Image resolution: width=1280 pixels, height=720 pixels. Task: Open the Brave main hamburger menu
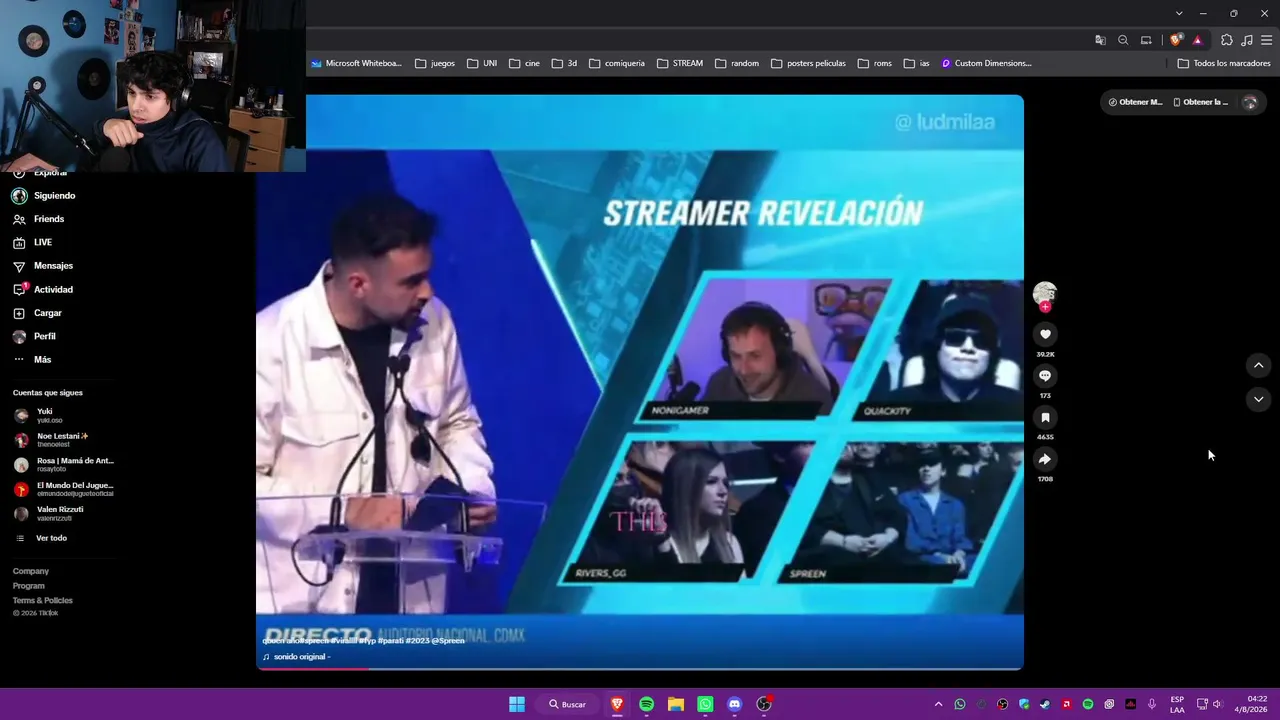[1267, 40]
